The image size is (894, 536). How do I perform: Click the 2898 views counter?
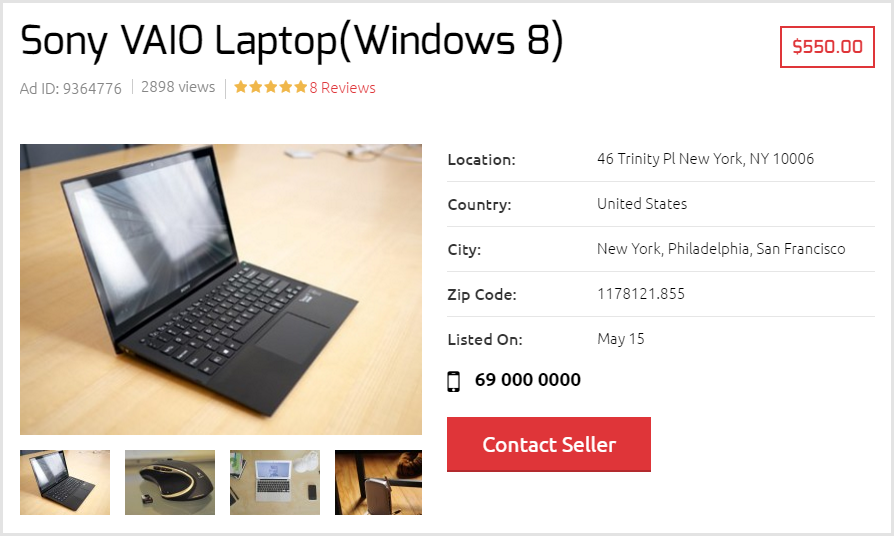coord(178,87)
